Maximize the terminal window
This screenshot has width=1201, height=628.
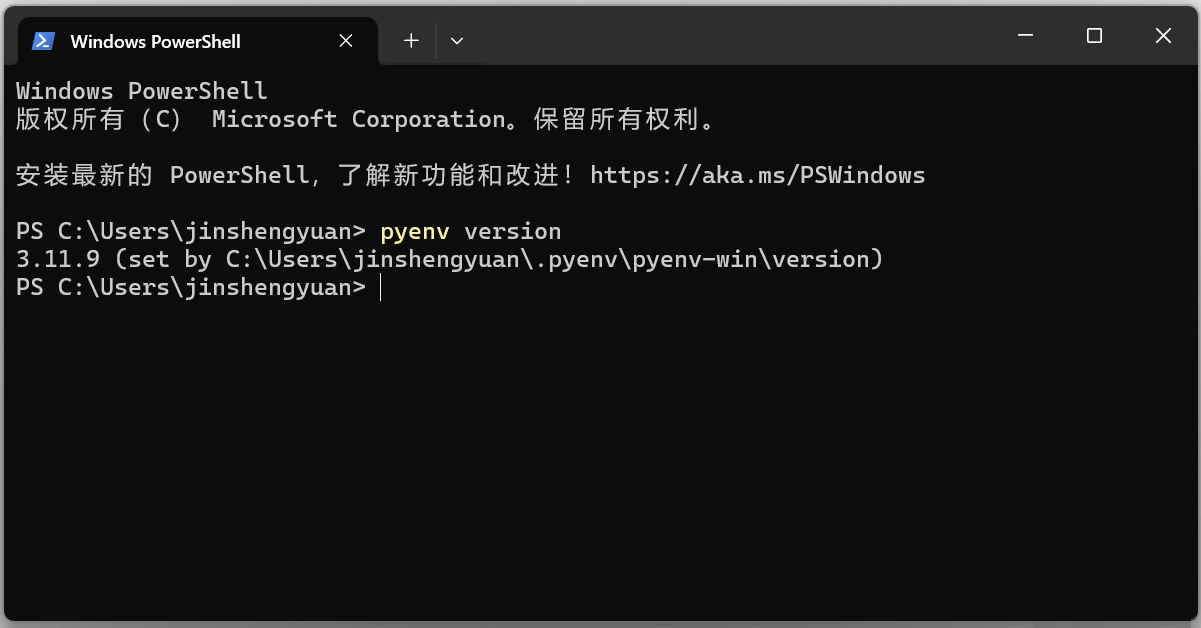coord(1094,36)
